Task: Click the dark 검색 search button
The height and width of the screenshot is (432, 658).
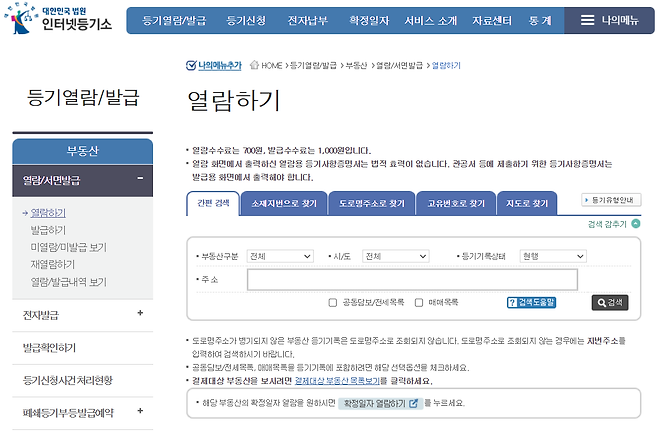Action: tap(610, 302)
